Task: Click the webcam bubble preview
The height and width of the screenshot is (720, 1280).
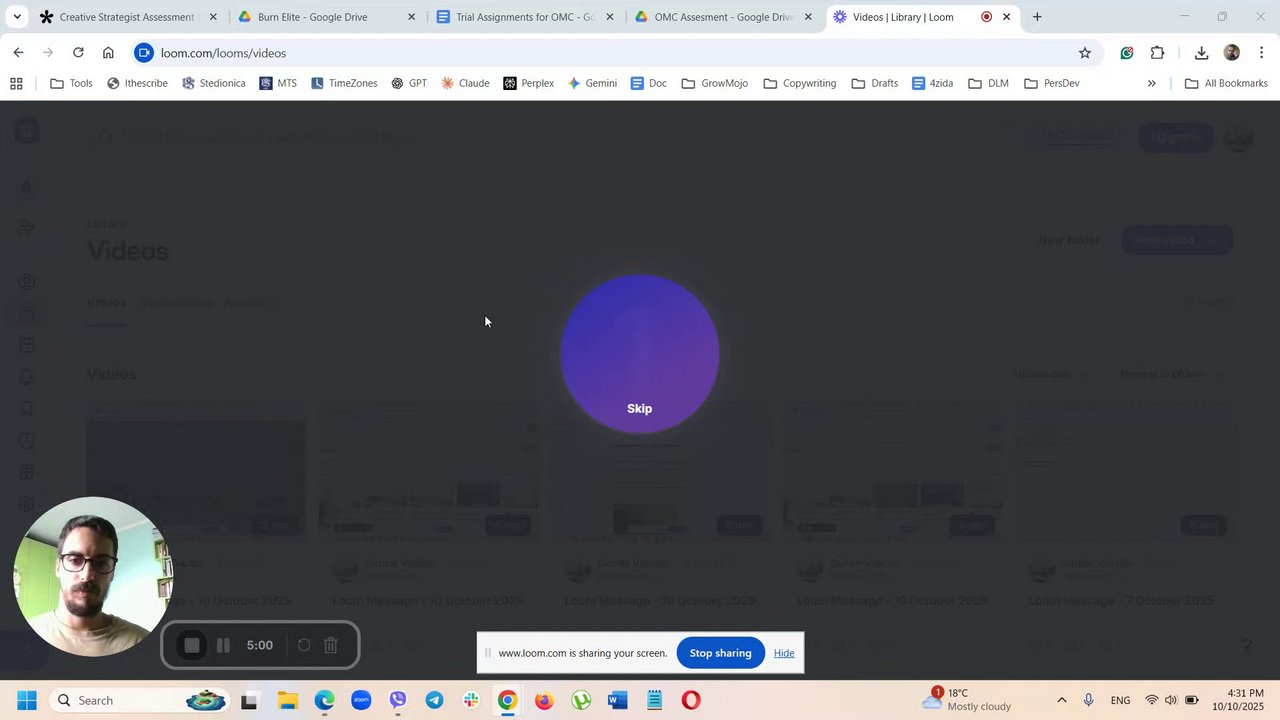Action: 93,577
